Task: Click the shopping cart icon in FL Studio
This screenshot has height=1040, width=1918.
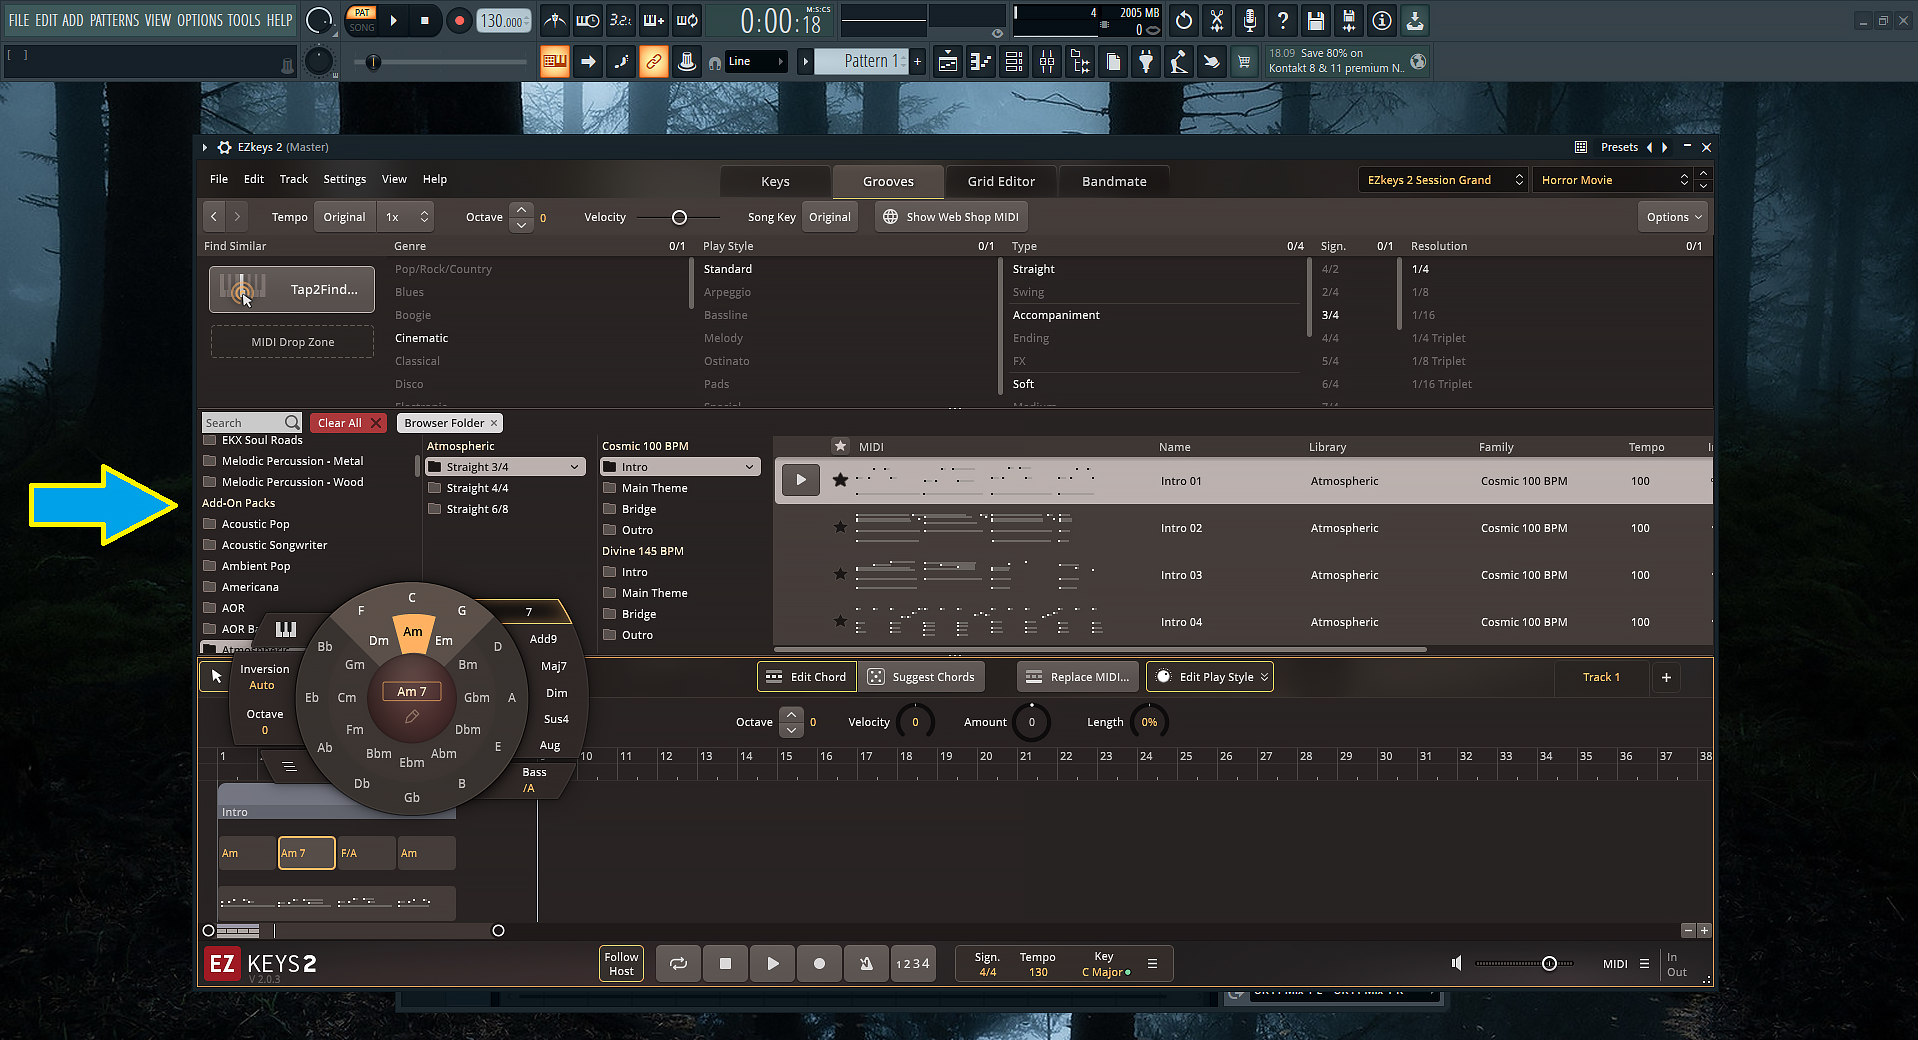Action: click(1244, 62)
